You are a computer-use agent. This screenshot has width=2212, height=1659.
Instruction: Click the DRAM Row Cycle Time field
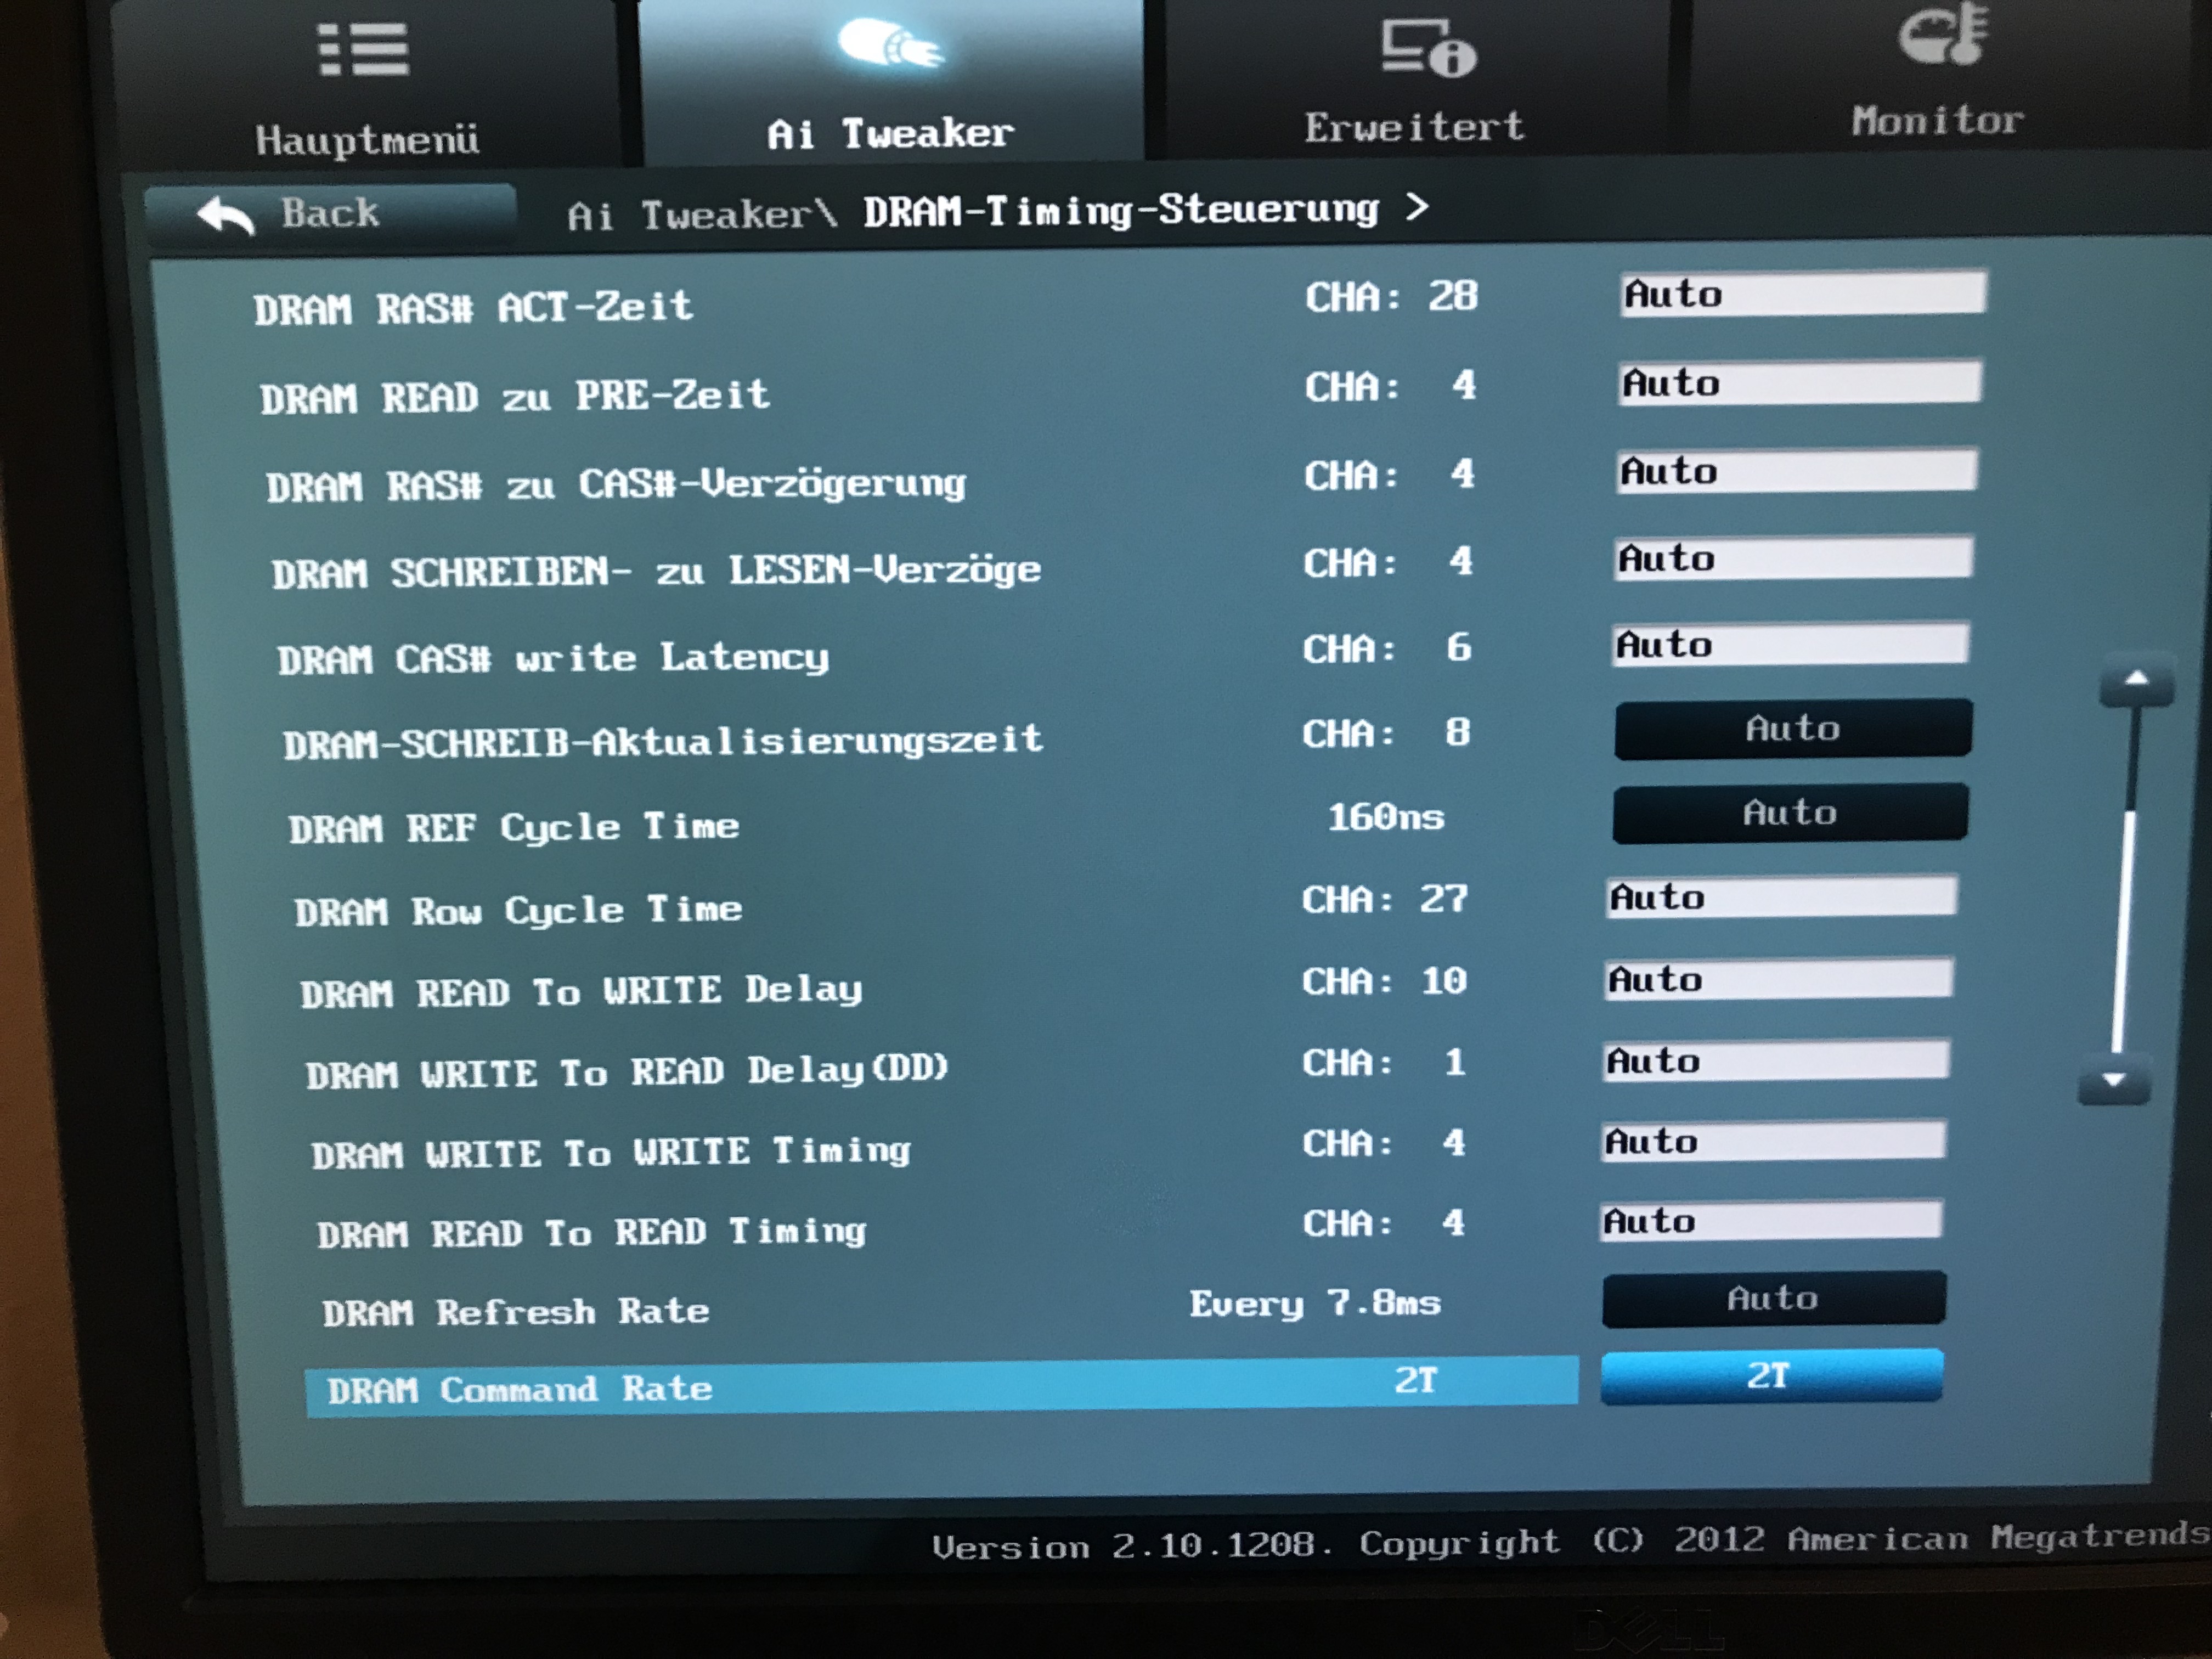tap(1781, 897)
